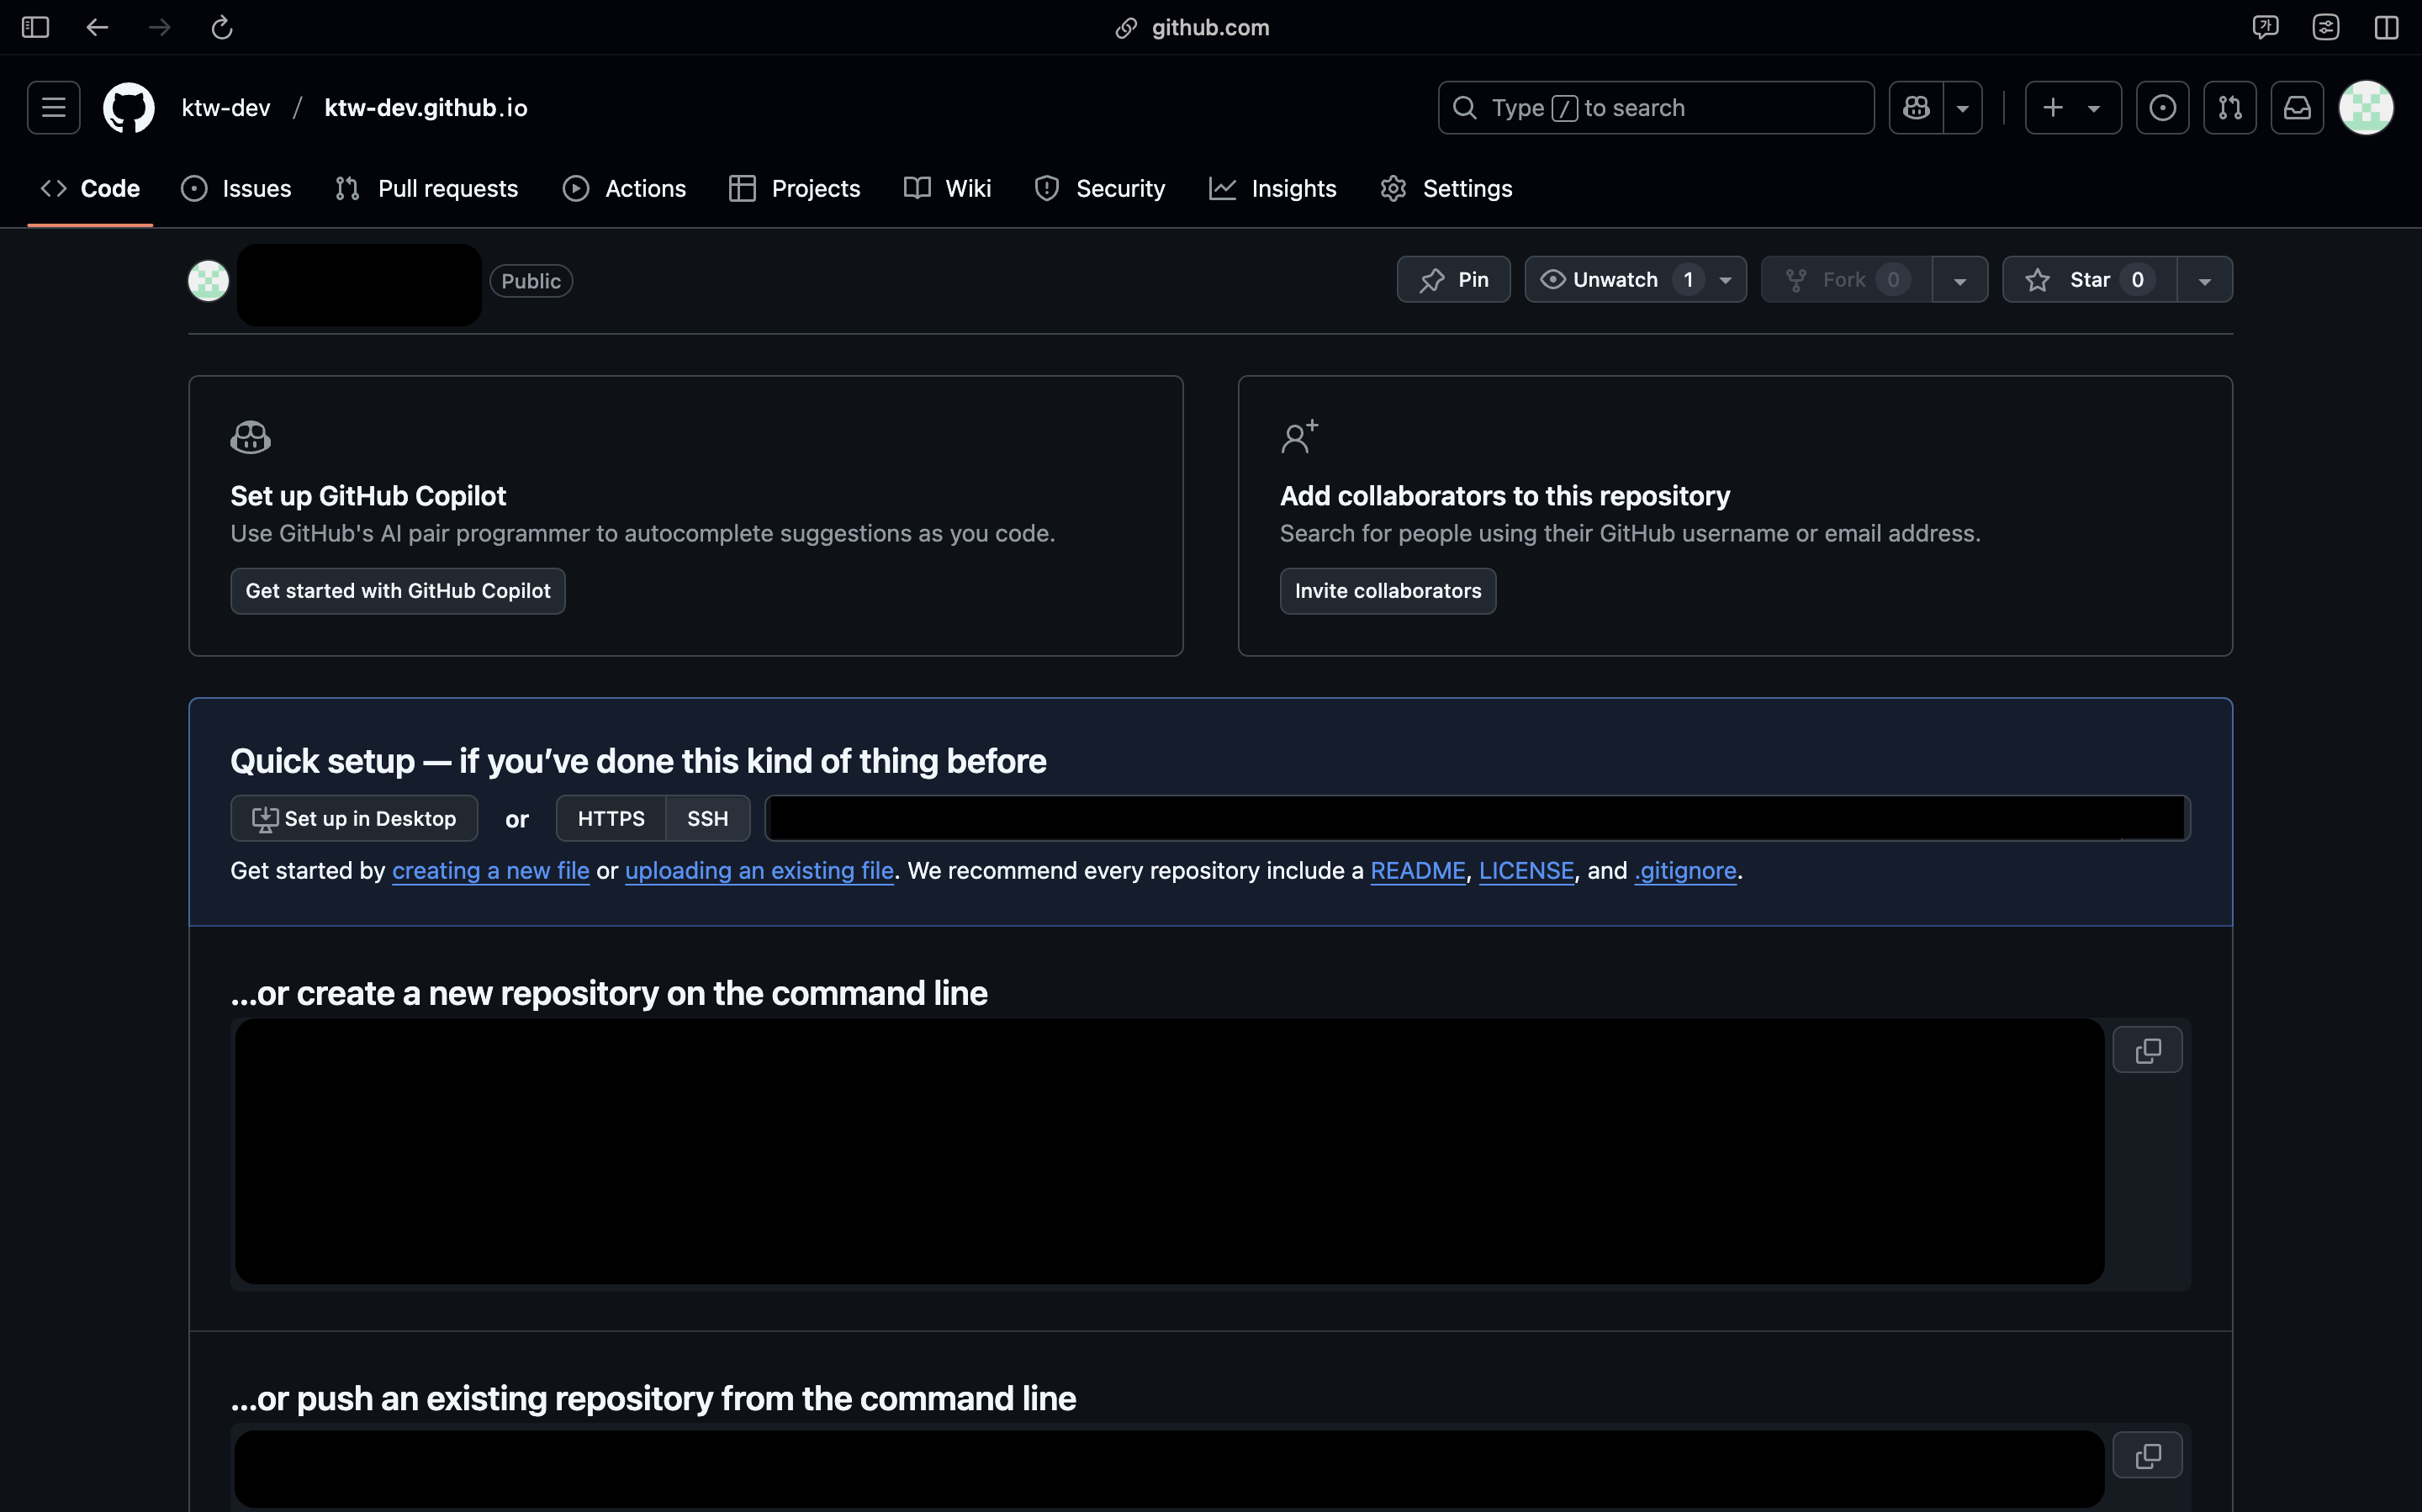The height and width of the screenshot is (1512, 2422).
Task: Click the repository clone URL field
Action: 1477,819
